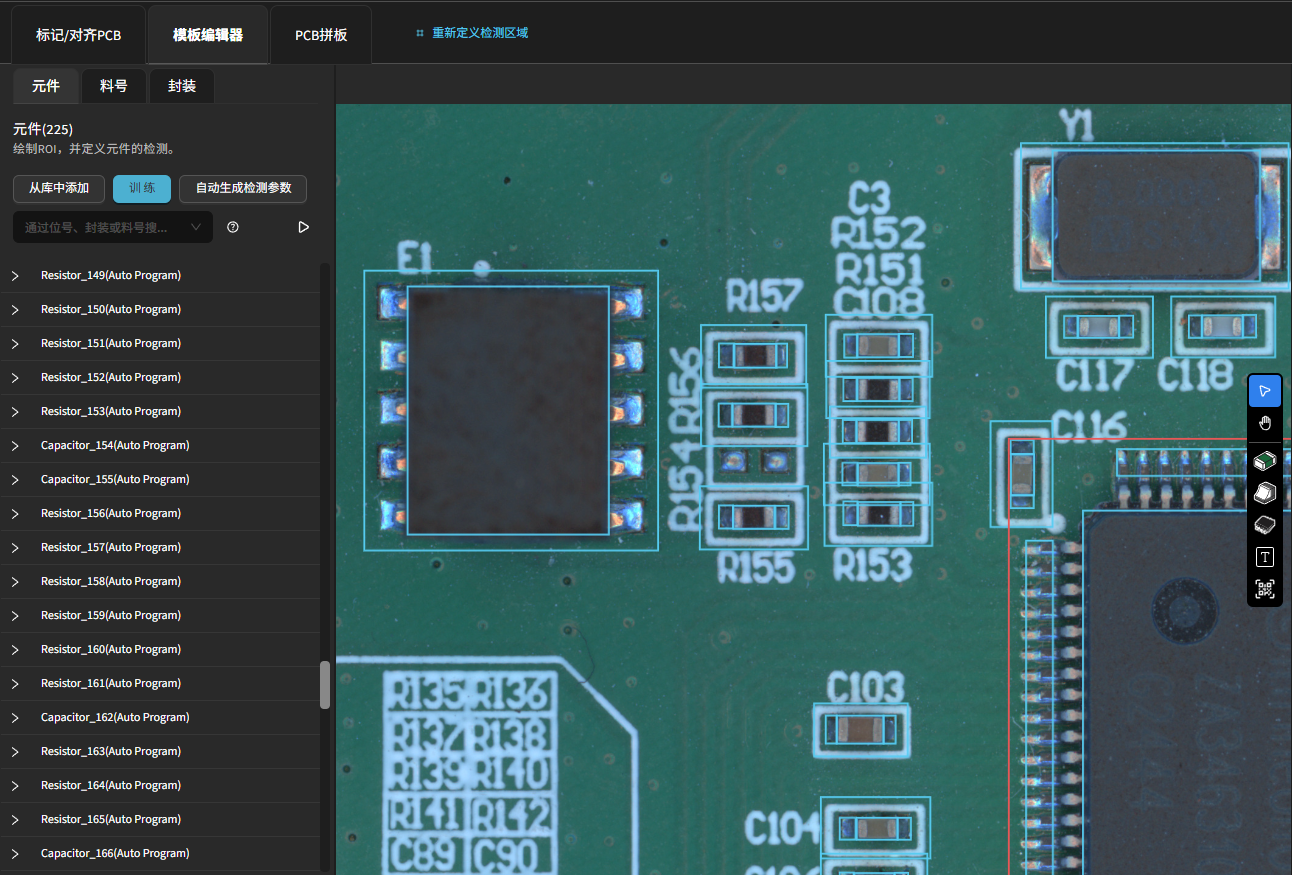Click the 训练 button
The image size is (1292, 875).
coord(142,188)
